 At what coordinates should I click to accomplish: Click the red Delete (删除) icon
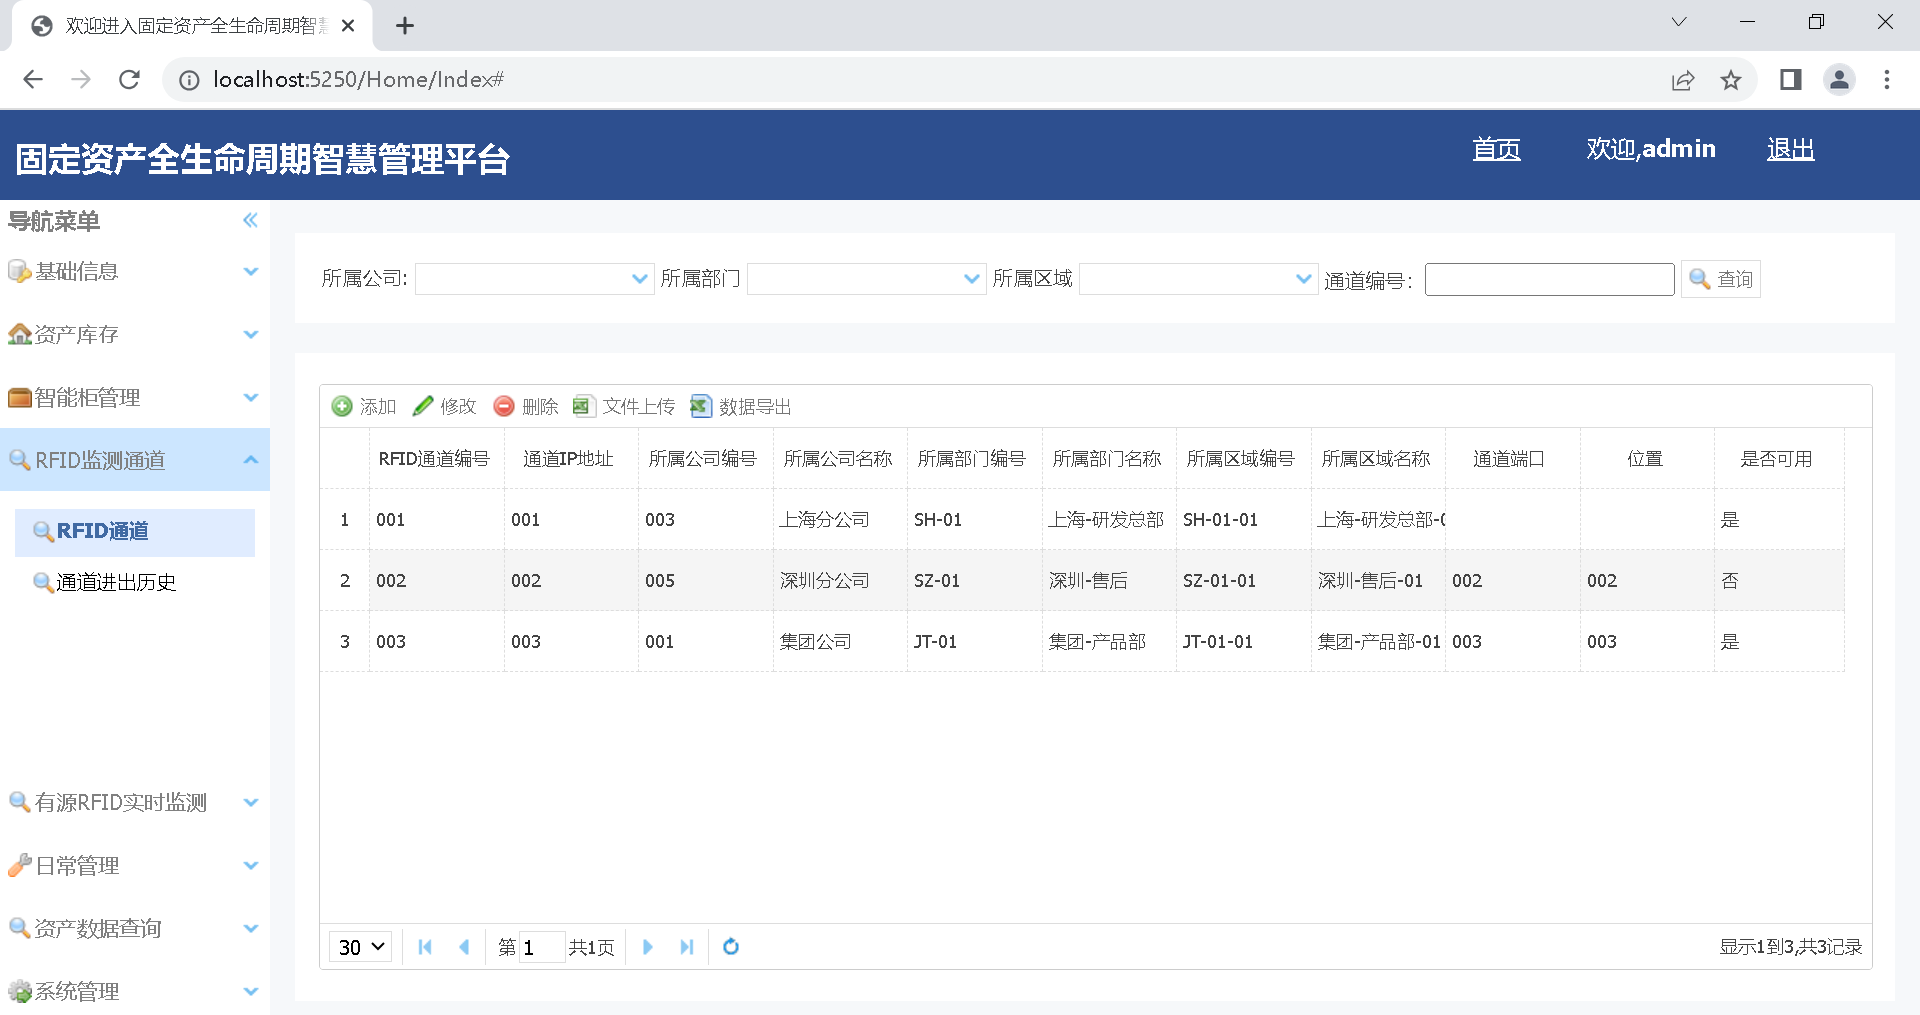pyautogui.click(x=504, y=406)
